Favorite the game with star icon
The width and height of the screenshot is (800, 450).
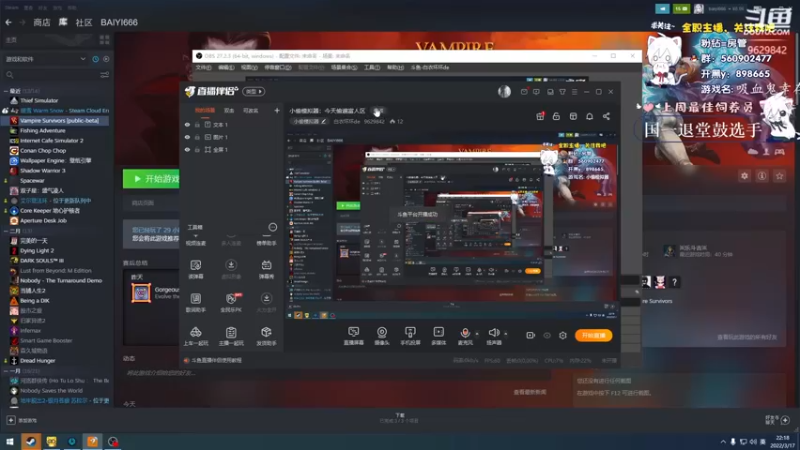[779, 176]
